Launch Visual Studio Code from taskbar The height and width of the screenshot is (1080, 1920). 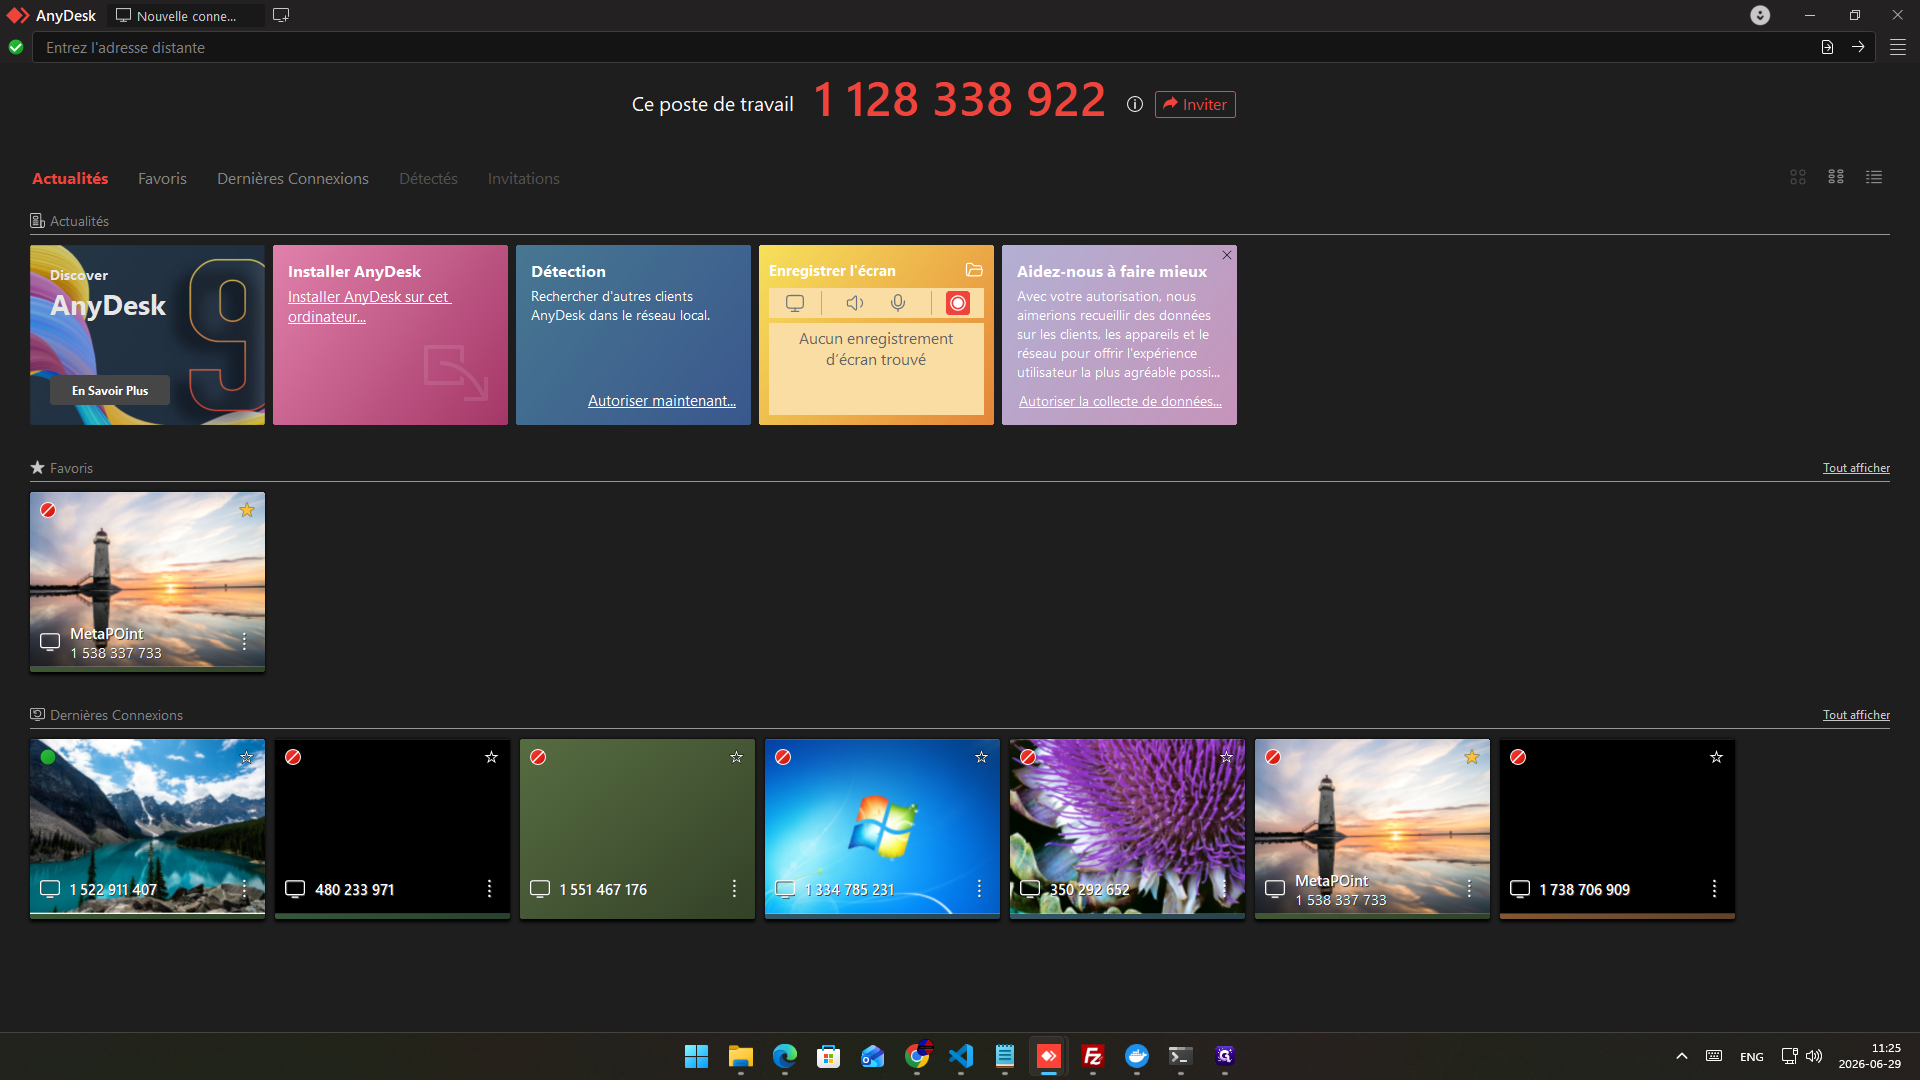pos(961,1056)
